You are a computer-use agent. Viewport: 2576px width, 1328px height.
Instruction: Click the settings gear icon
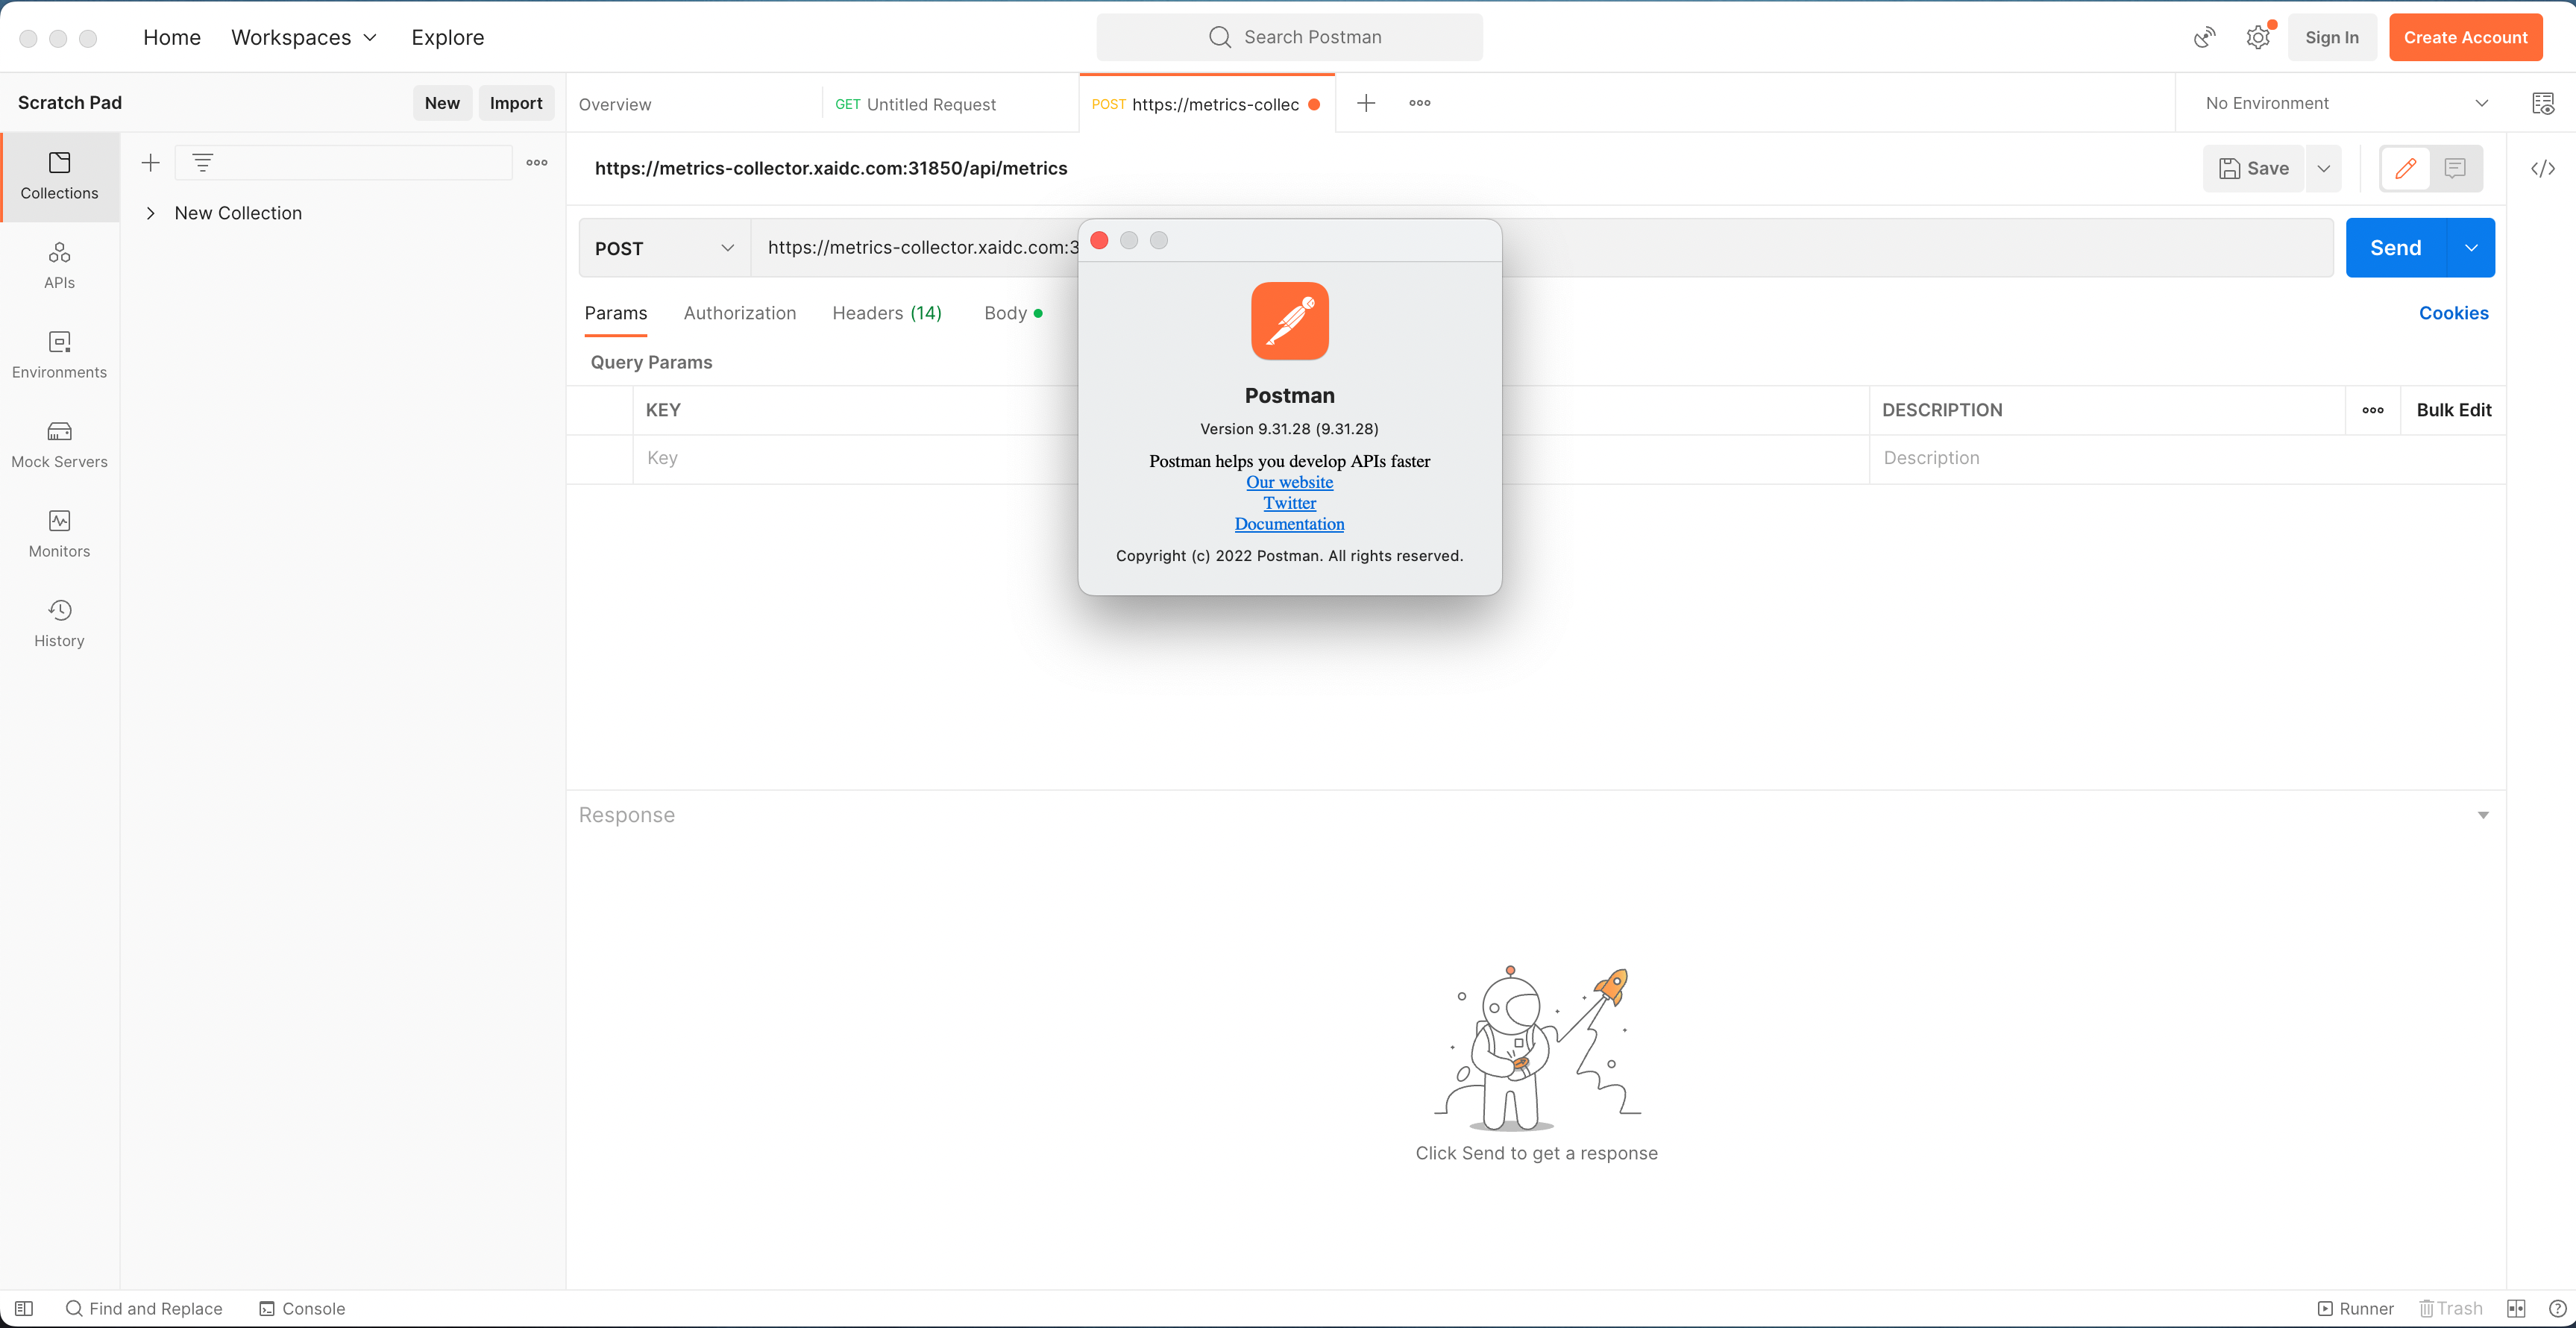click(2257, 38)
